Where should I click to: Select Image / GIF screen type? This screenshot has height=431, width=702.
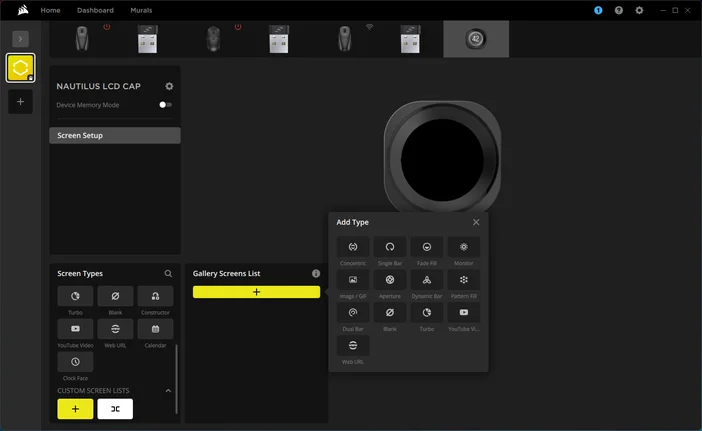click(x=353, y=280)
